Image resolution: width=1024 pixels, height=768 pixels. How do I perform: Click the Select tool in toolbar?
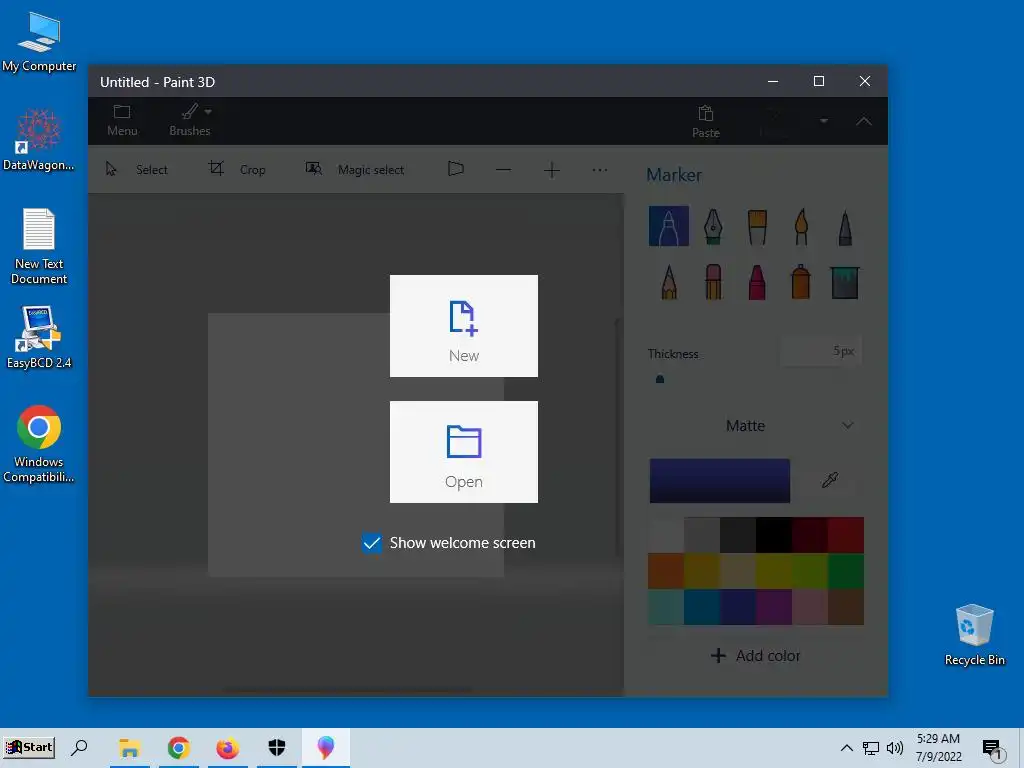coord(136,170)
